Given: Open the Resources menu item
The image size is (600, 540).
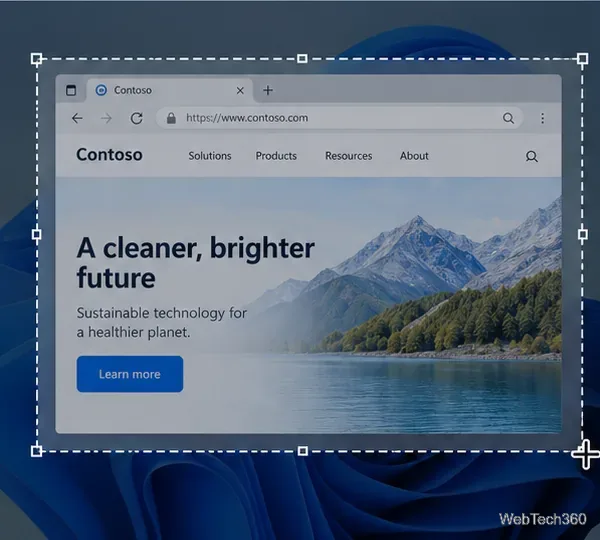Looking at the screenshot, I should coord(349,156).
